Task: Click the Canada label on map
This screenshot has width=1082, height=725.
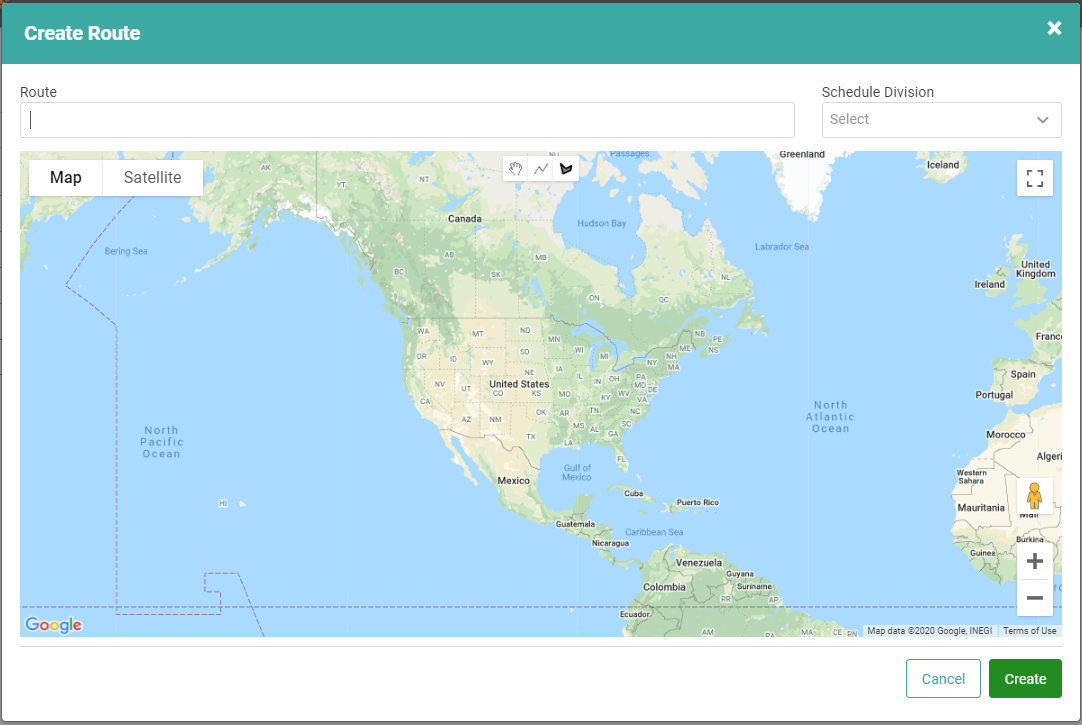Action: 464,219
